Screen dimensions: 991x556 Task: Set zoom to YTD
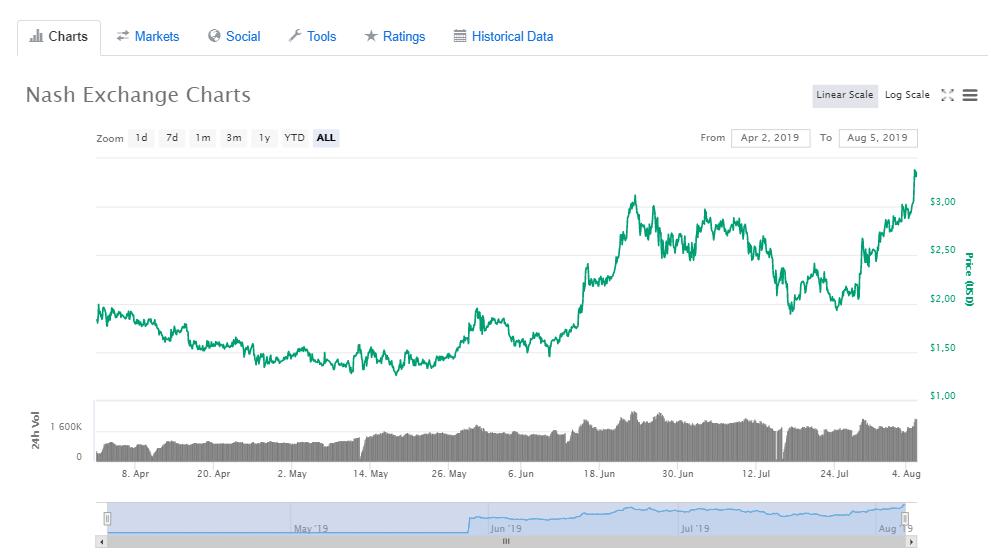295,138
